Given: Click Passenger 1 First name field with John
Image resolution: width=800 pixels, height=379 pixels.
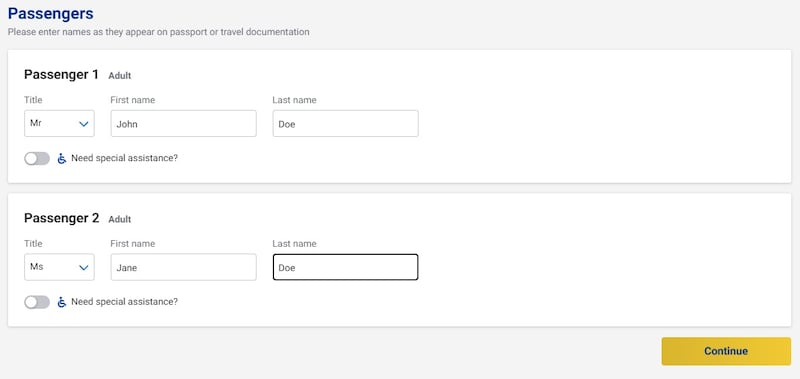Looking at the screenshot, I should click(x=184, y=123).
